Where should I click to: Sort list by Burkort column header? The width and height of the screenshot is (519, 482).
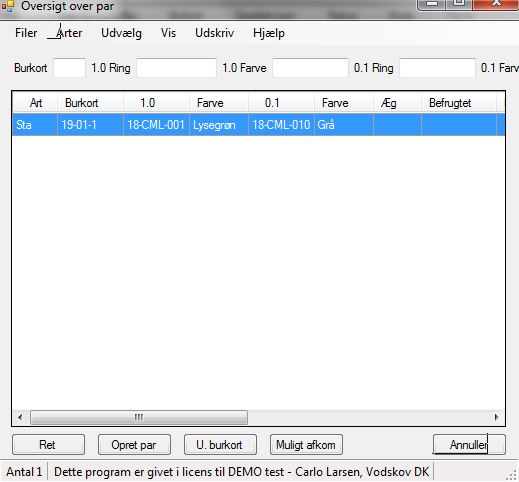click(x=90, y=103)
